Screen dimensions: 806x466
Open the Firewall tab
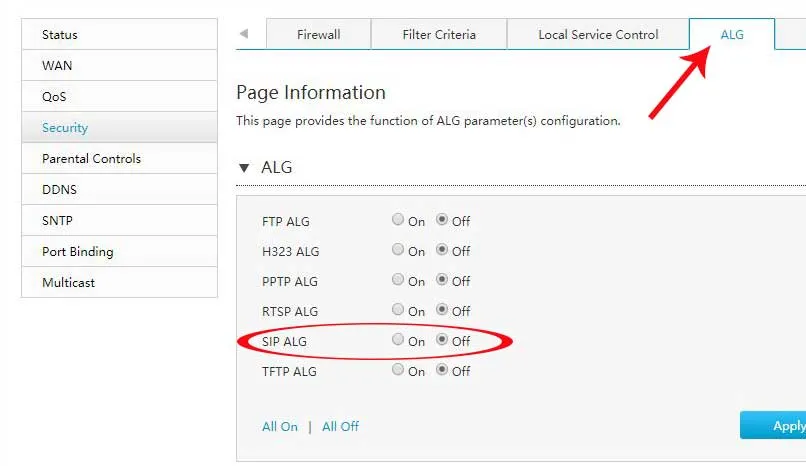pos(318,34)
